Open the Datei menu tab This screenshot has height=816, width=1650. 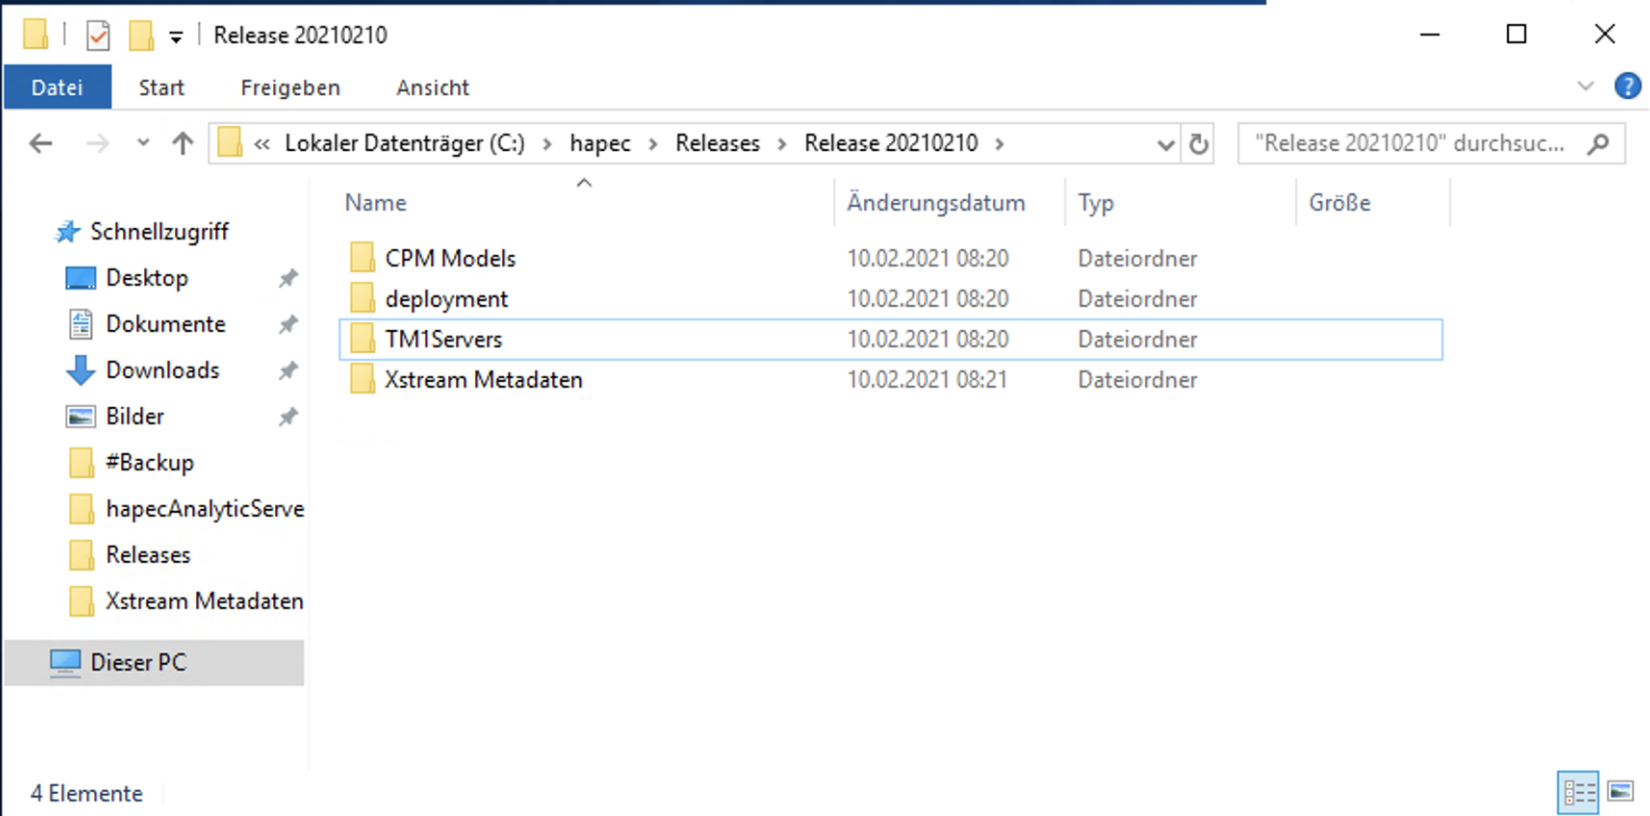[57, 88]
